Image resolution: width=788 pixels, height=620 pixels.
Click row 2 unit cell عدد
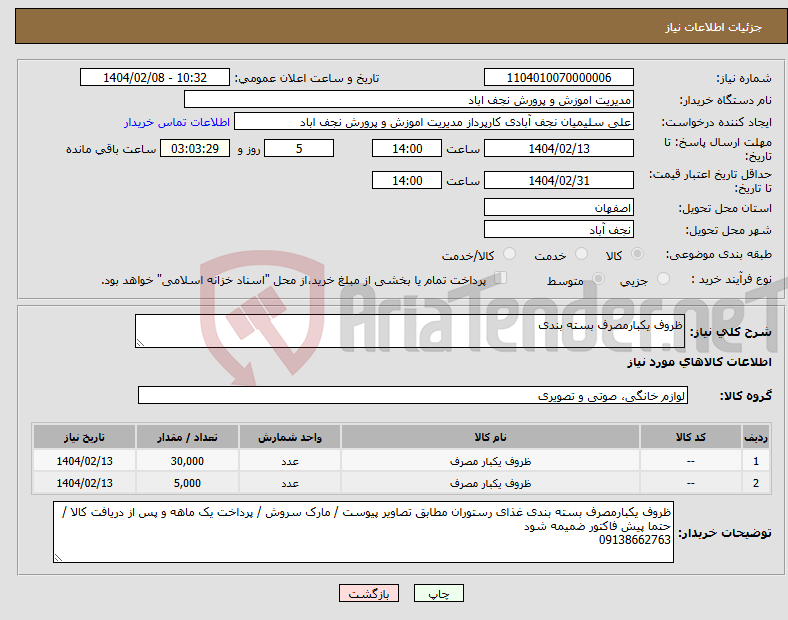click(x=290, y=483)
